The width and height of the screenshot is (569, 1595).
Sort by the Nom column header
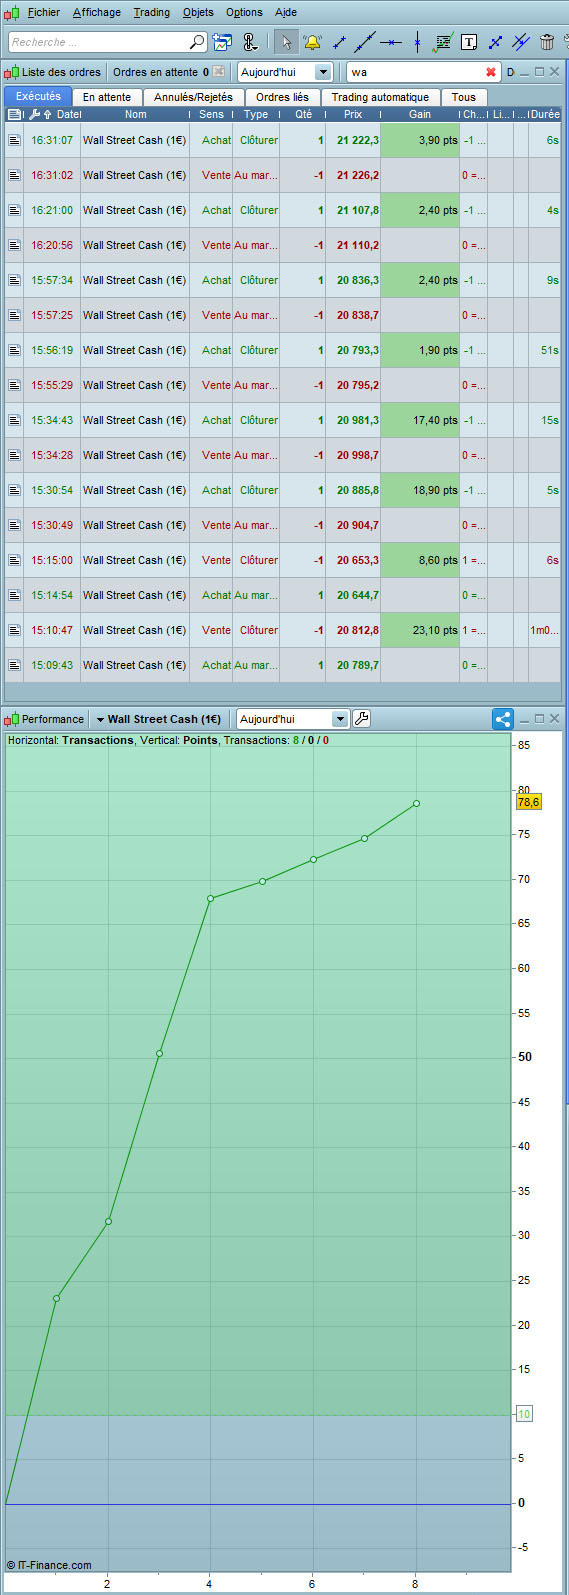point(135,114)
